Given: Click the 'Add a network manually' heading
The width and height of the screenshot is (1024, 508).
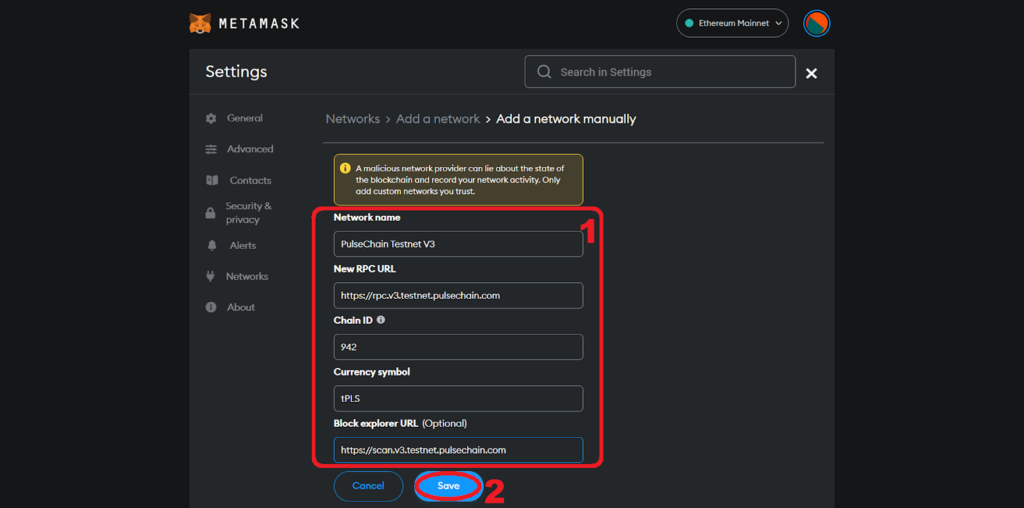Looking at the screenshot, I should (x=566, y=119).
